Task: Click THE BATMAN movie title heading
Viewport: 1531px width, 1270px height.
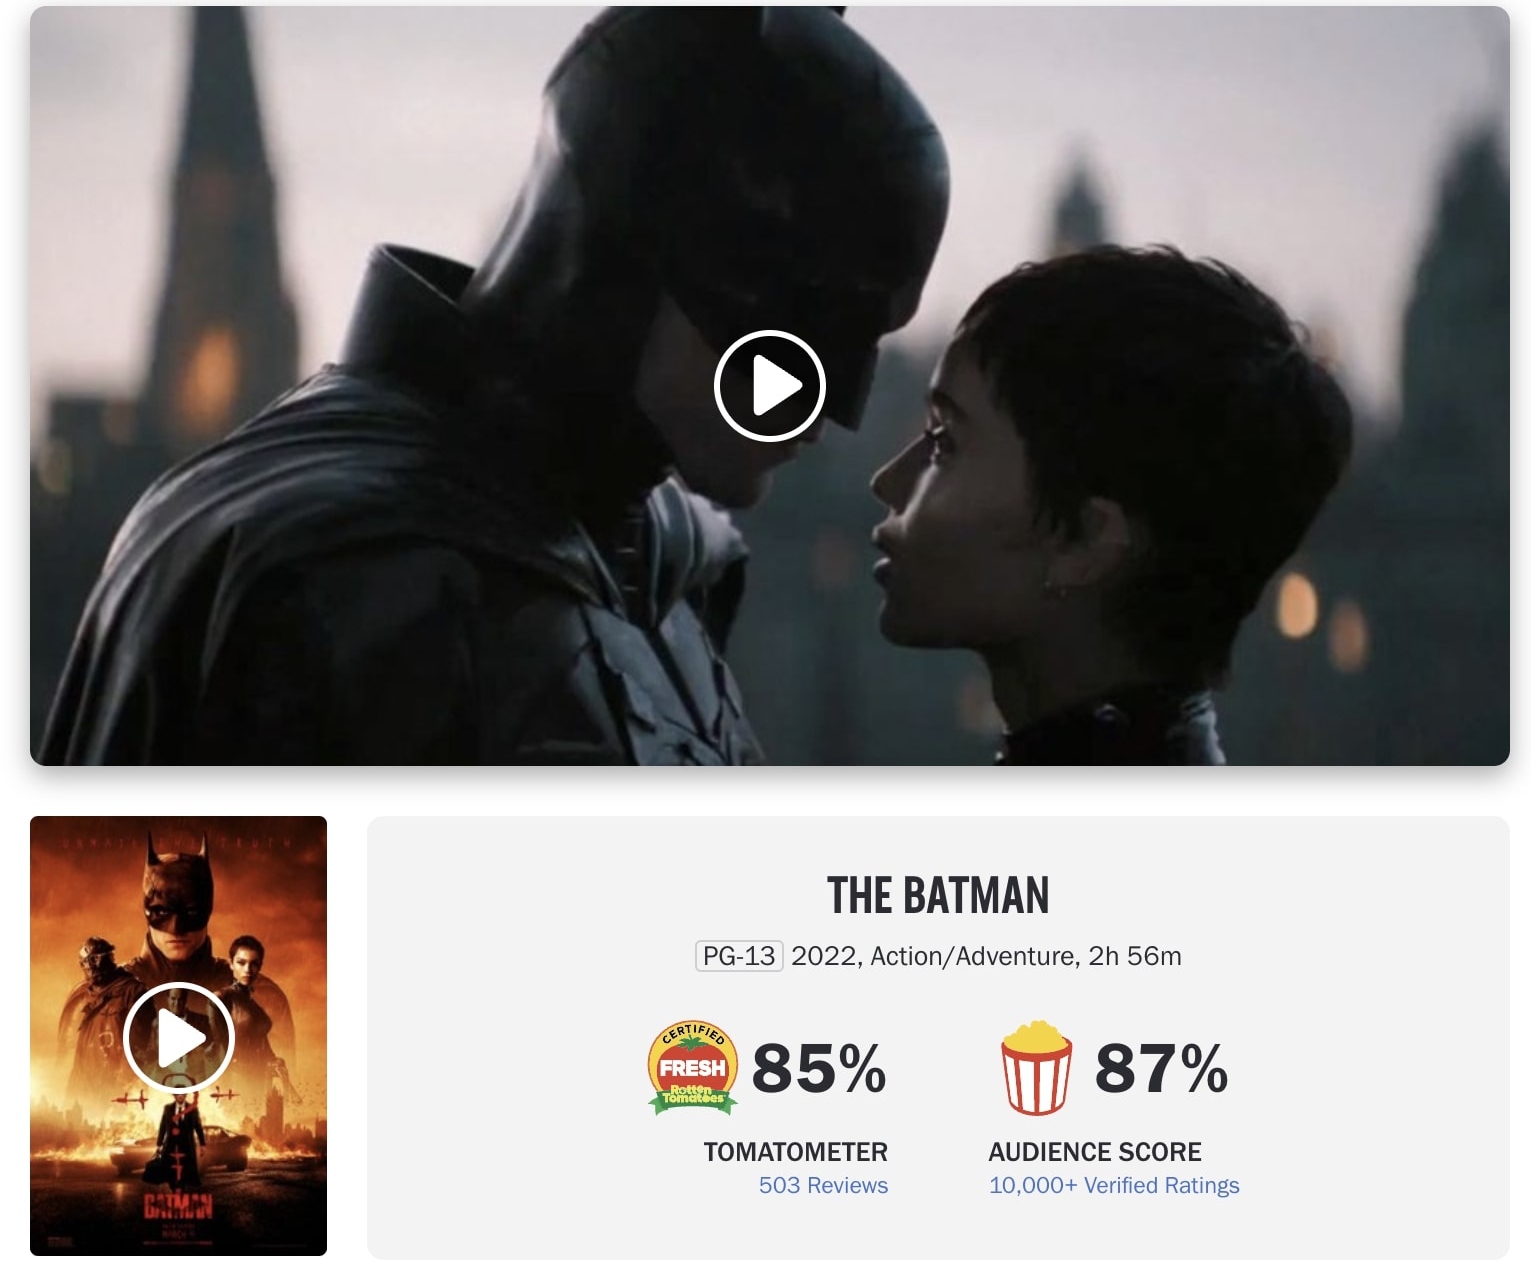Action: pyautogui.click(x=938, y=896)
